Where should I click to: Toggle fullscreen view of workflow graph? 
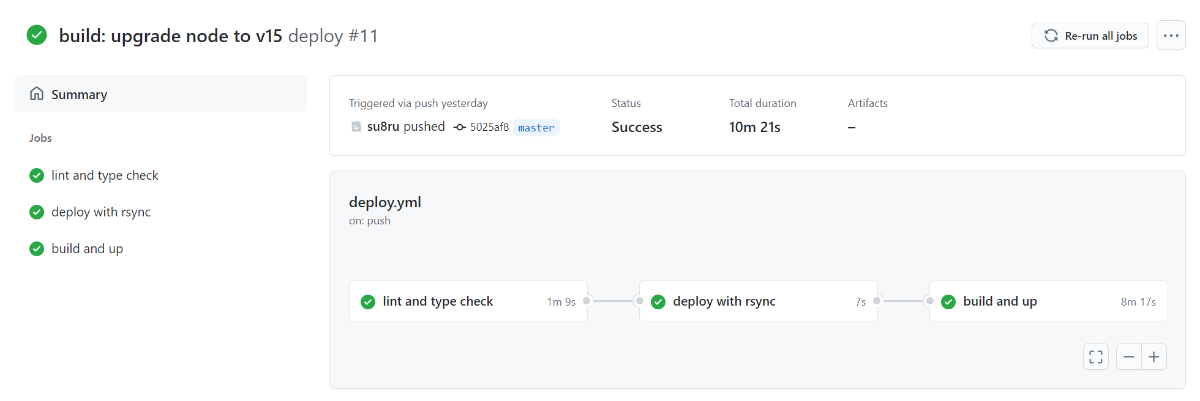click(1096, 356)
